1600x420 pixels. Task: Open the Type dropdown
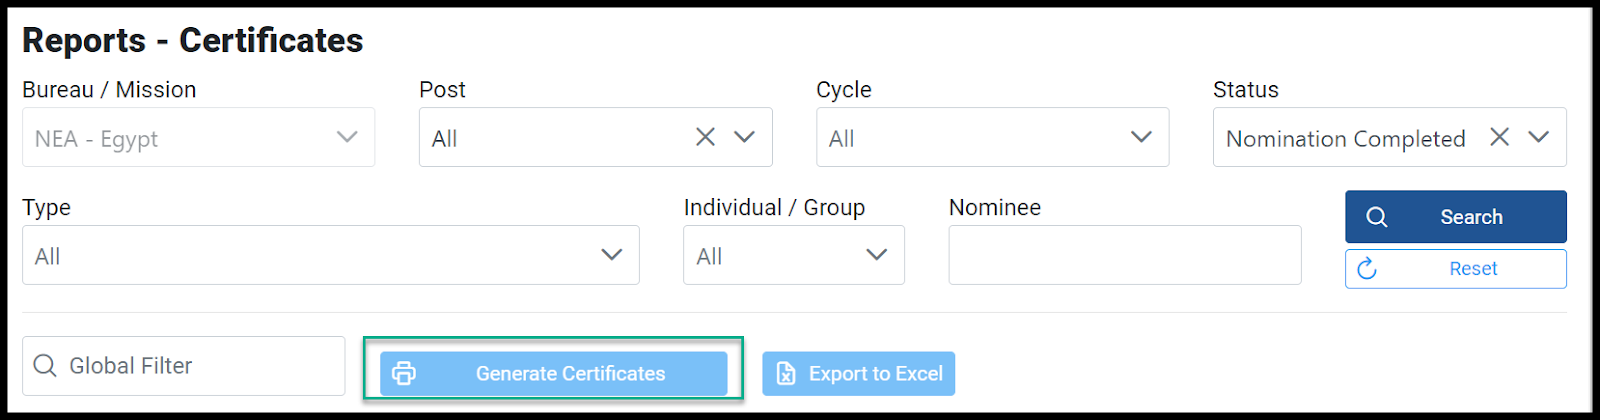(331, 255)
